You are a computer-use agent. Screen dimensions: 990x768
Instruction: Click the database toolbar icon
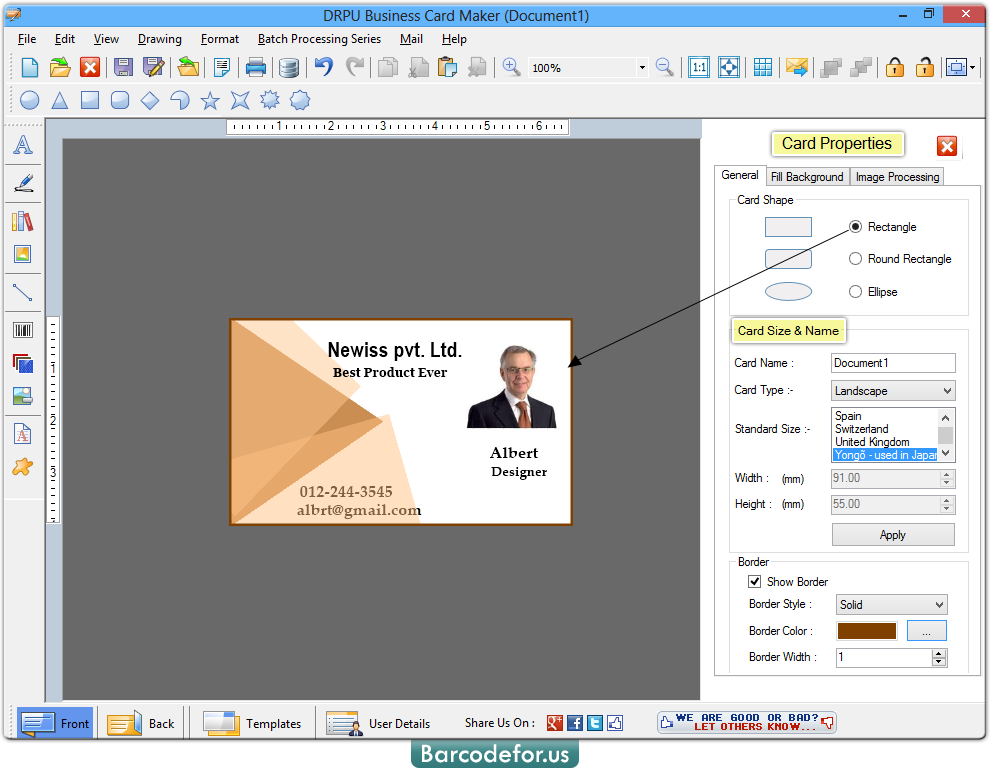tap(289, 67)
